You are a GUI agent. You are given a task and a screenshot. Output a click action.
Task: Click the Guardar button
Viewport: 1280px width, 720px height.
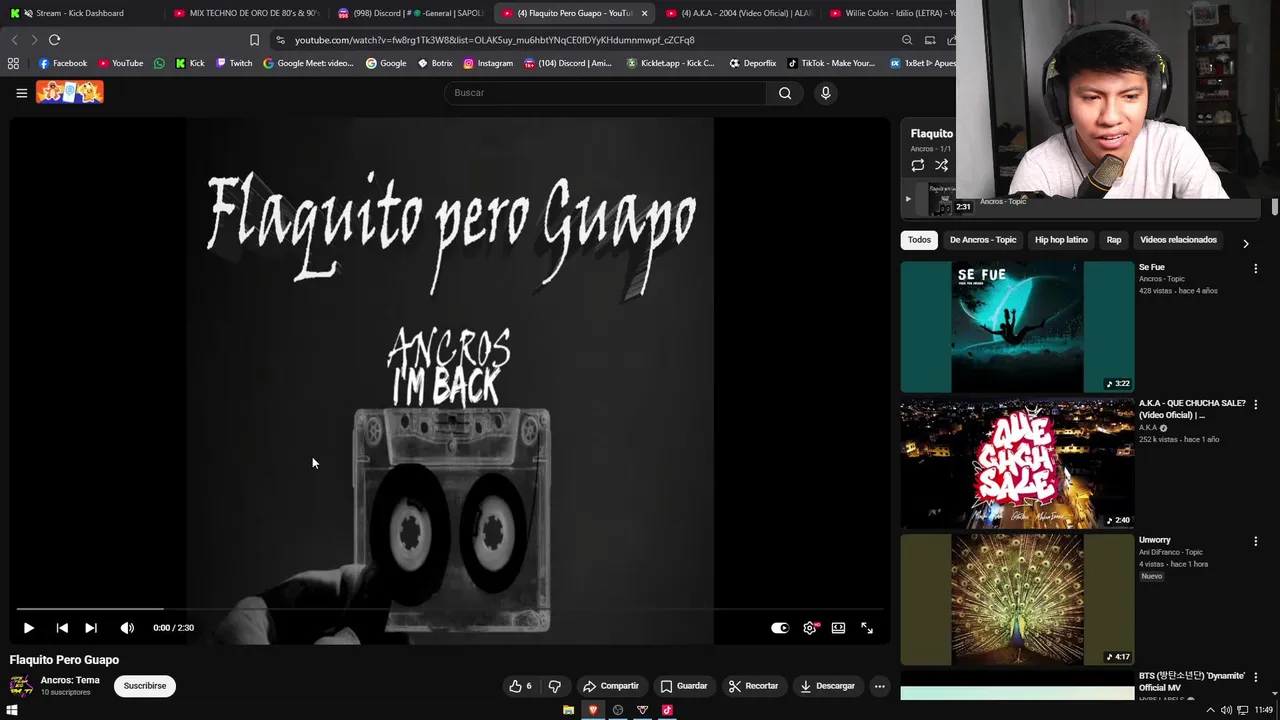(x=684, y=686)
